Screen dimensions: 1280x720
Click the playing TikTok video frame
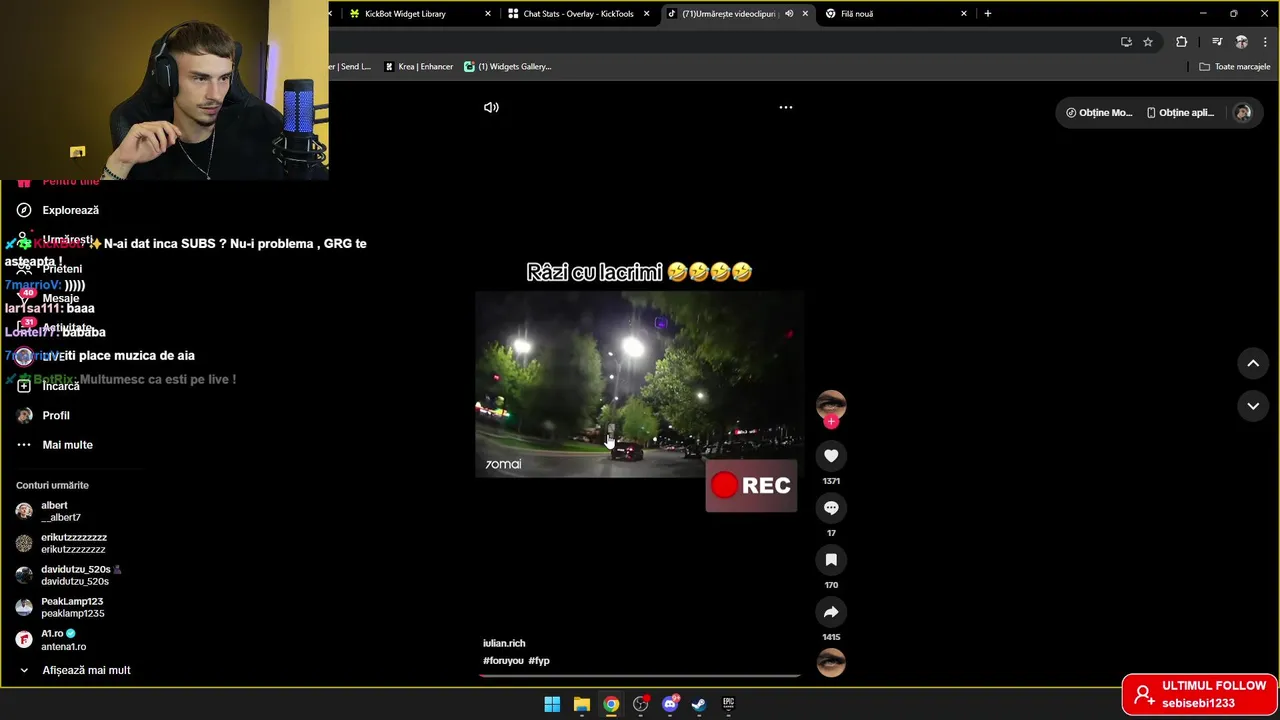(639, 384)
